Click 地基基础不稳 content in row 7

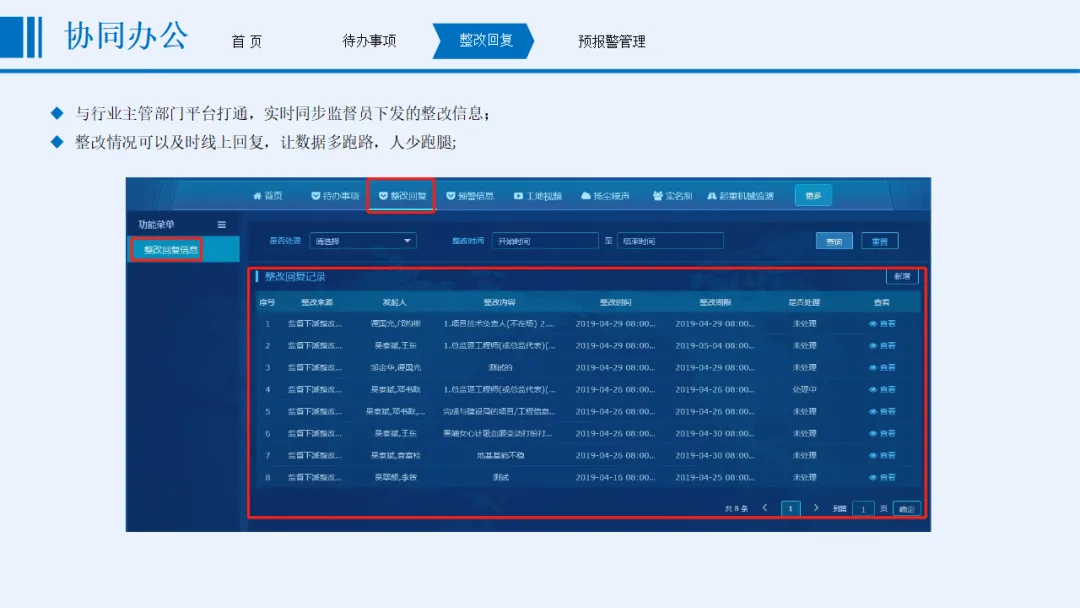(500, 456)
